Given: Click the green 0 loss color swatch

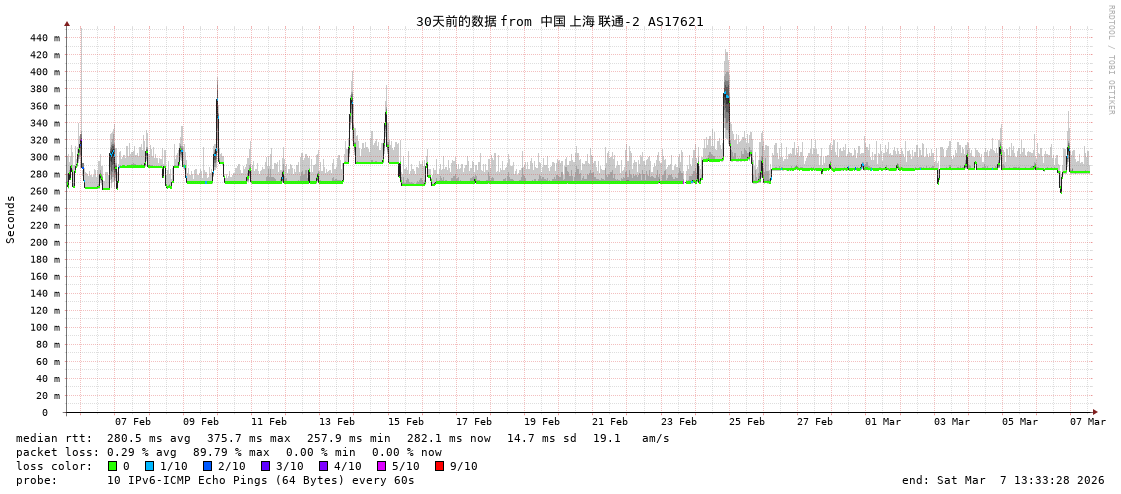Looking at the screenshot, I should click(x=113, y=466).
